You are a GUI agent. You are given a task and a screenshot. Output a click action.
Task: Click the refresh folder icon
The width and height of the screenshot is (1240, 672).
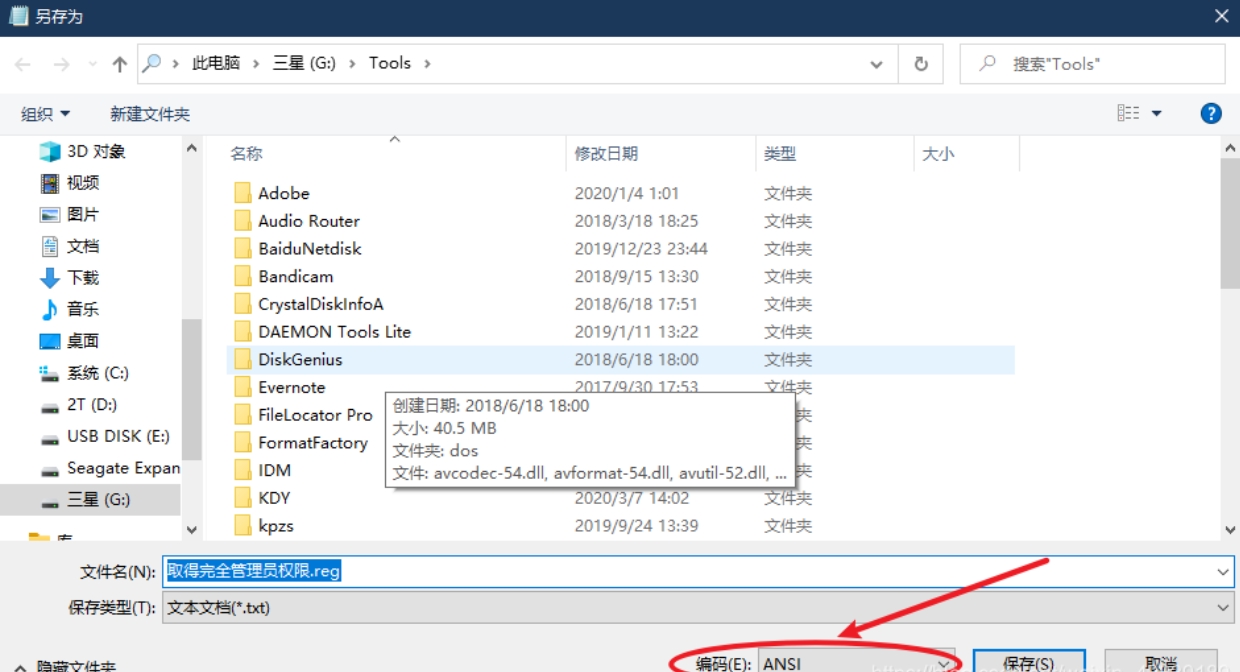coord(920,64)
